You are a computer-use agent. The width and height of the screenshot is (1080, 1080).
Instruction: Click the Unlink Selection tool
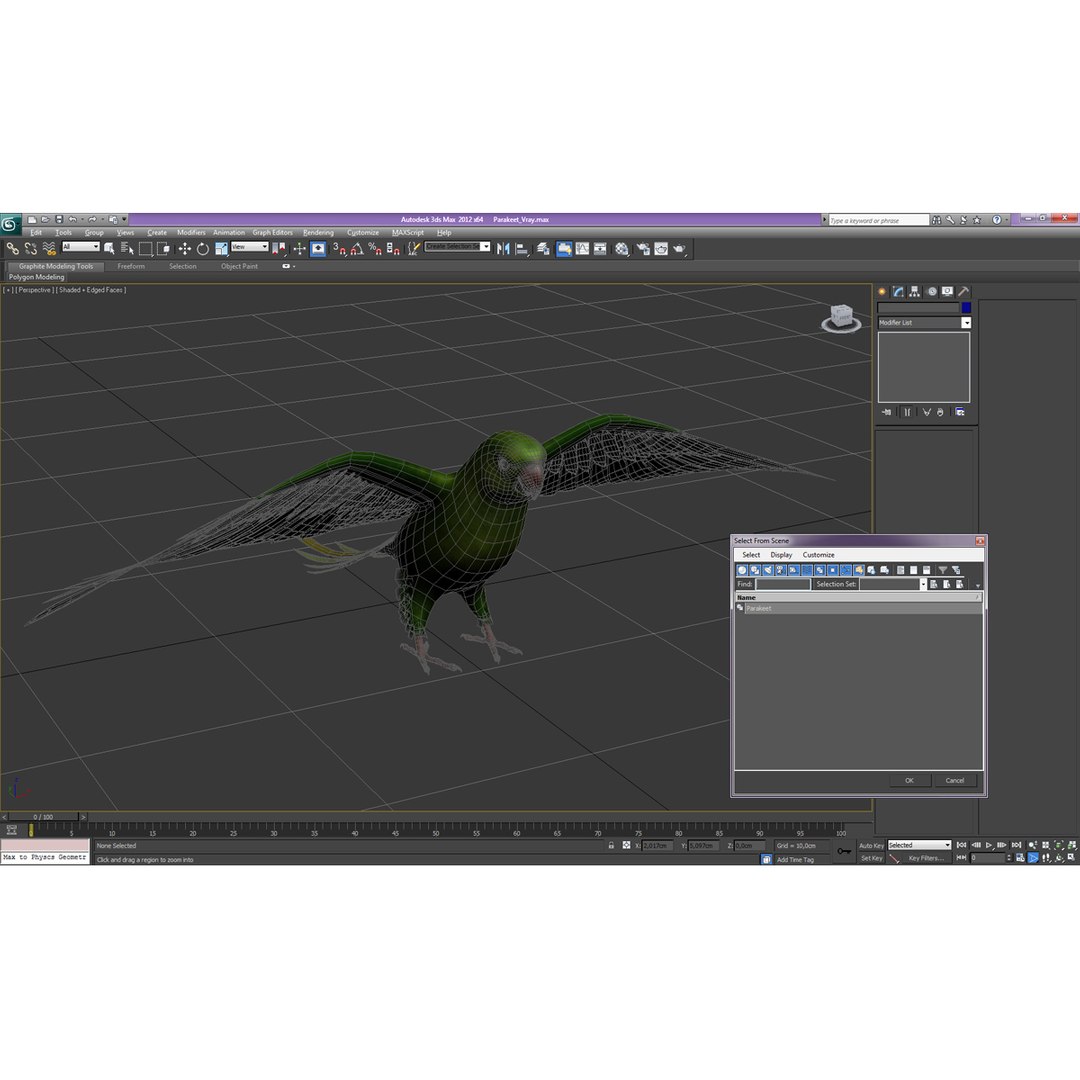tap(30, 249)
